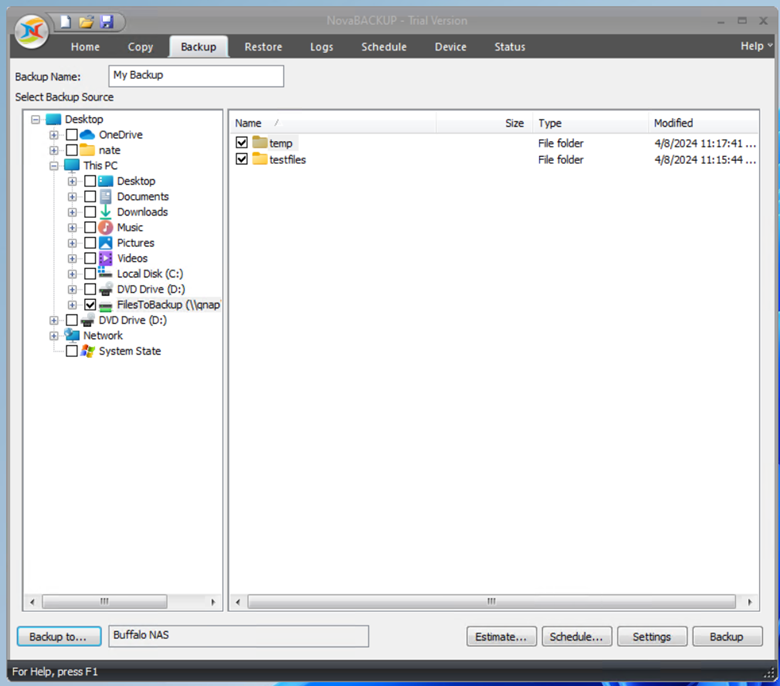Open the Help menu
Image resolution: width=780 pixels, height=686 pixels.
click(756, 46)
